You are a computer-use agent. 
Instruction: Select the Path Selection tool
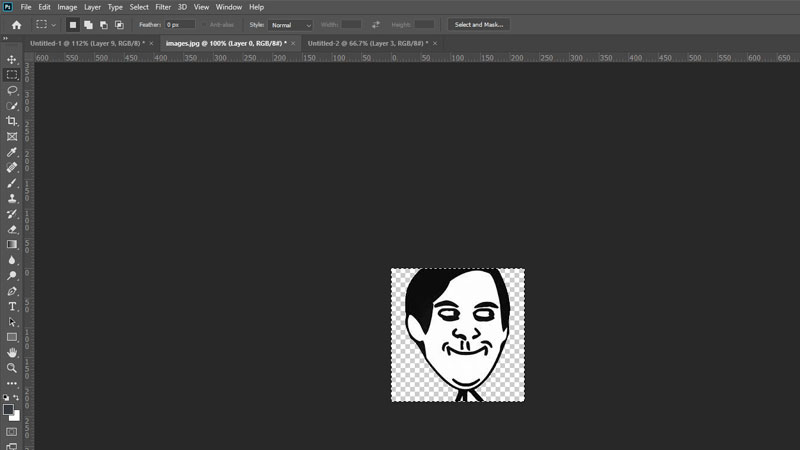click(12, 322)
